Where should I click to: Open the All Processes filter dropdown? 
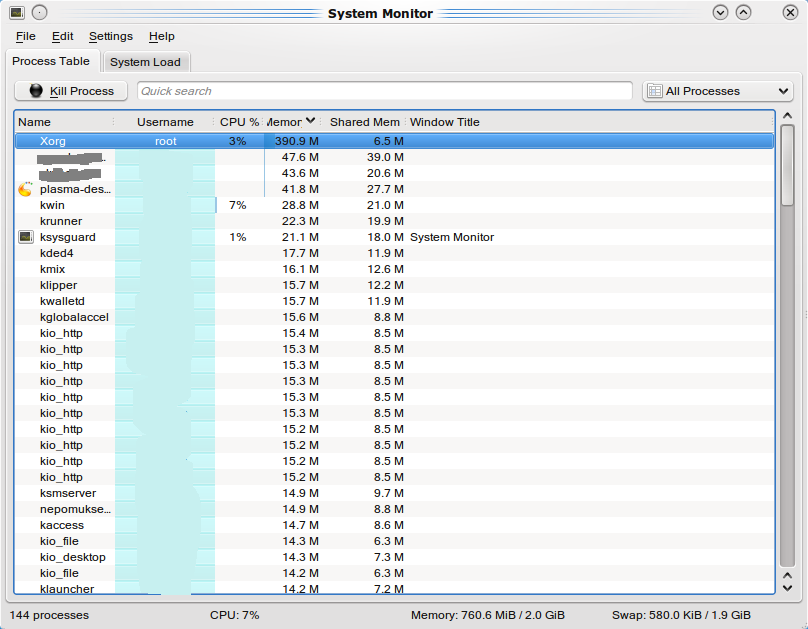717,91
